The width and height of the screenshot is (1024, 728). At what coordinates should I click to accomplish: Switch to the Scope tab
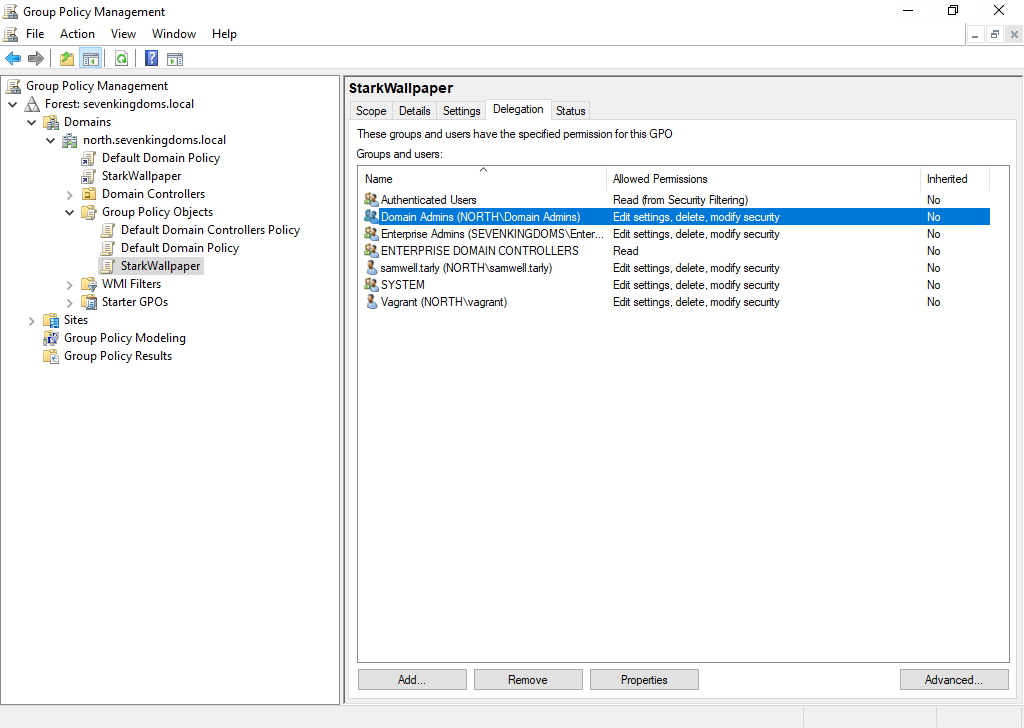pos(371,111)
